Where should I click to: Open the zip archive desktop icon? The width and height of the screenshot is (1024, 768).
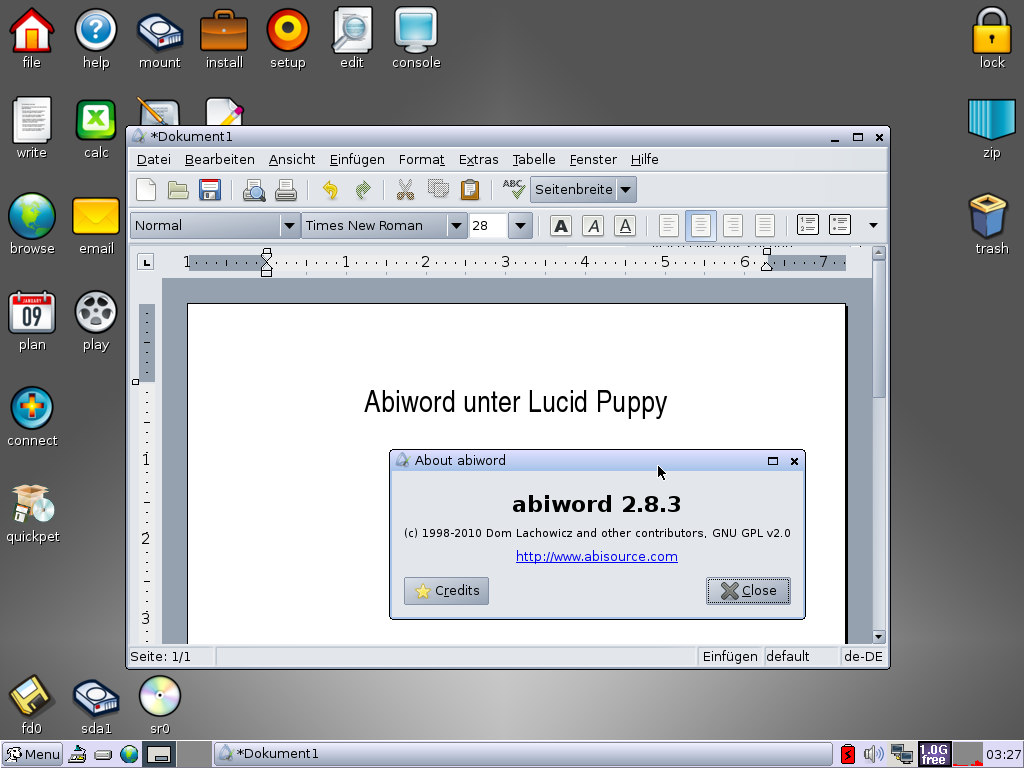tap(991, 128)
